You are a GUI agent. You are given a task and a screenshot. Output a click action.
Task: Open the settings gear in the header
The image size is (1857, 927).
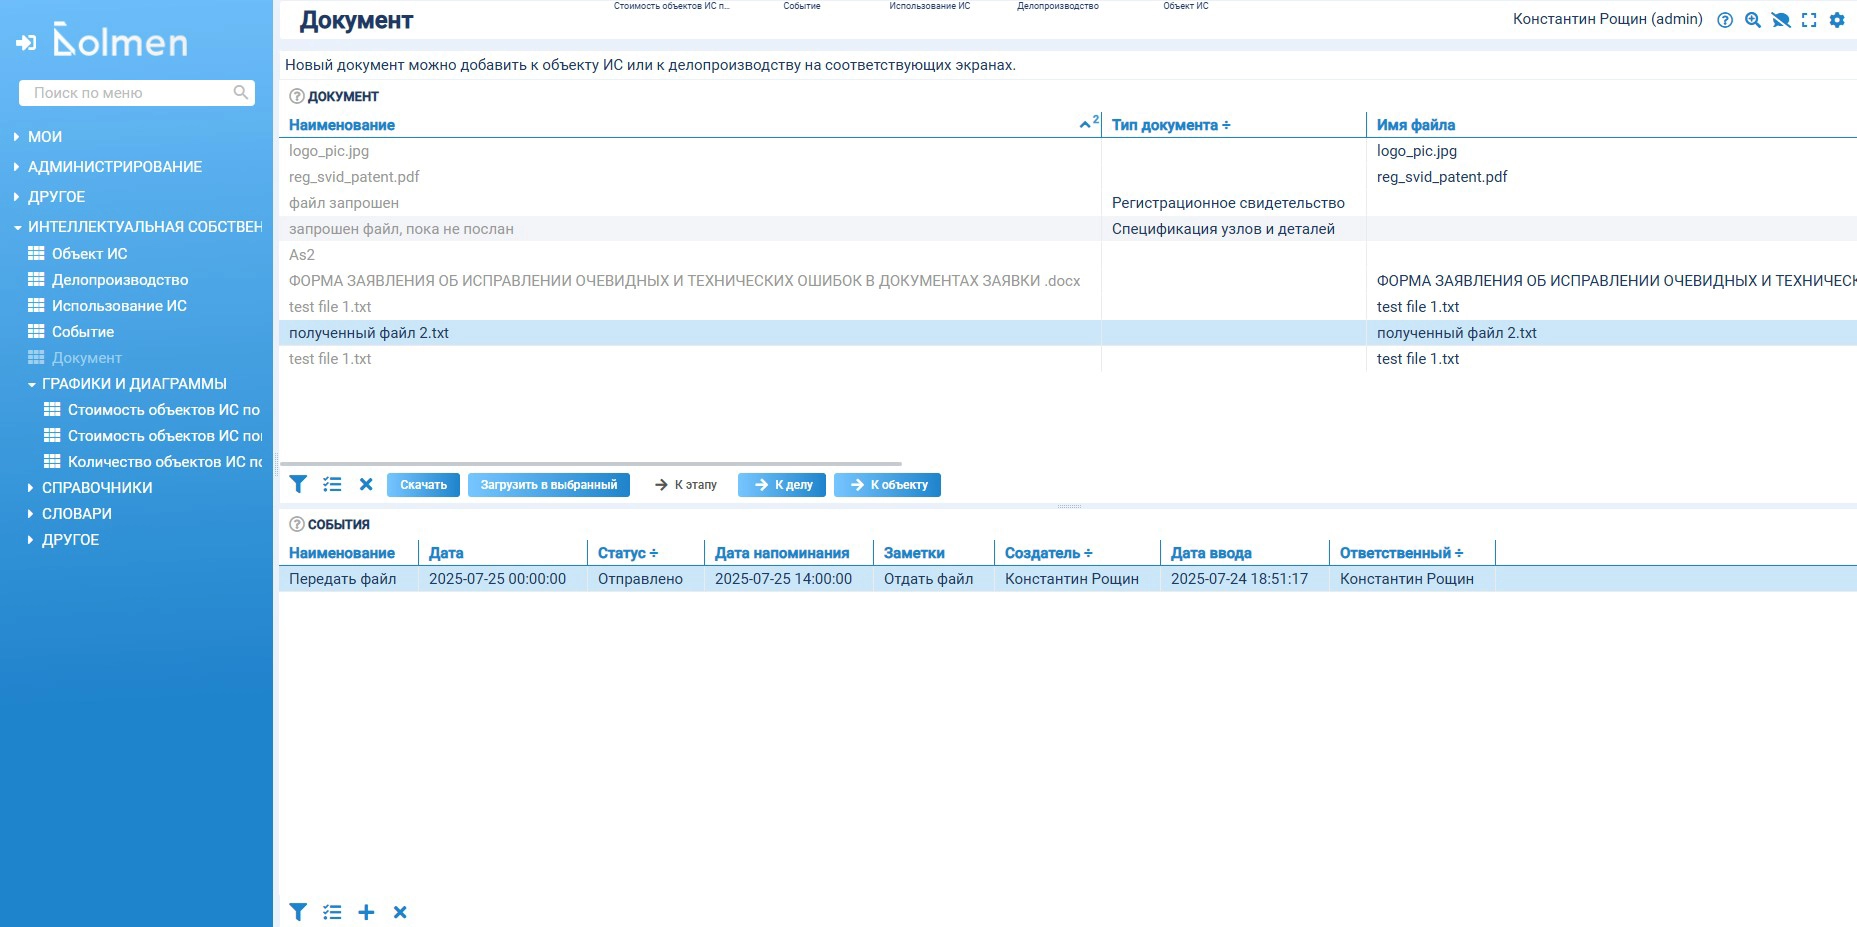click(x=1837, y=20)
